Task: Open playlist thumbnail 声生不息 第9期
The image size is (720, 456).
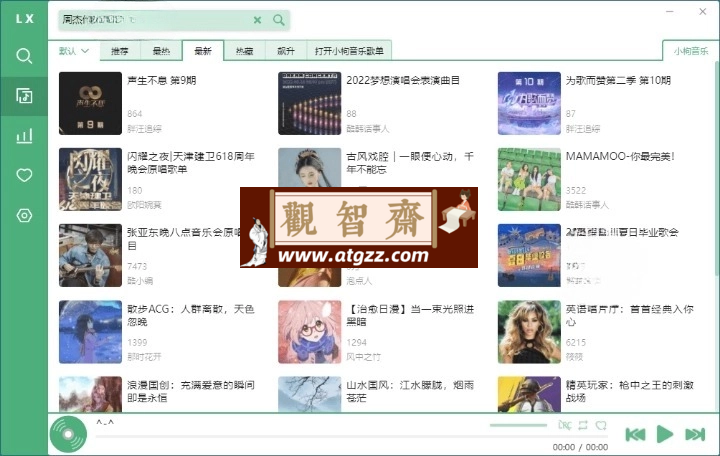Action: point(90,103)
